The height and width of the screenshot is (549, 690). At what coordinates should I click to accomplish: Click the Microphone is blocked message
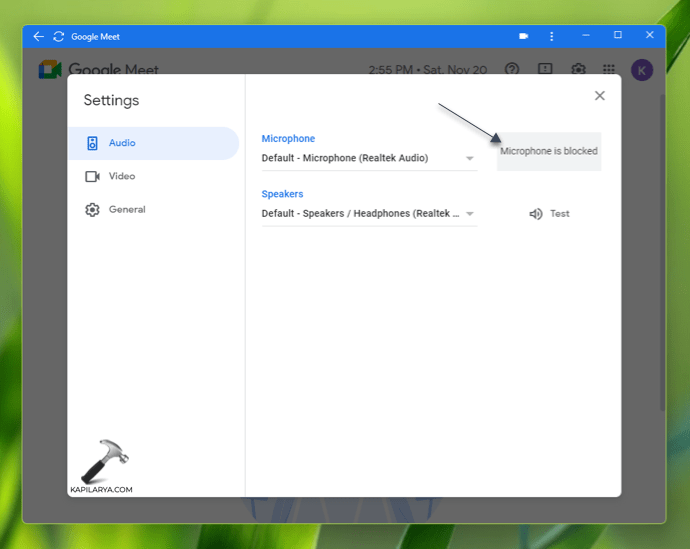tap(549, 151)
